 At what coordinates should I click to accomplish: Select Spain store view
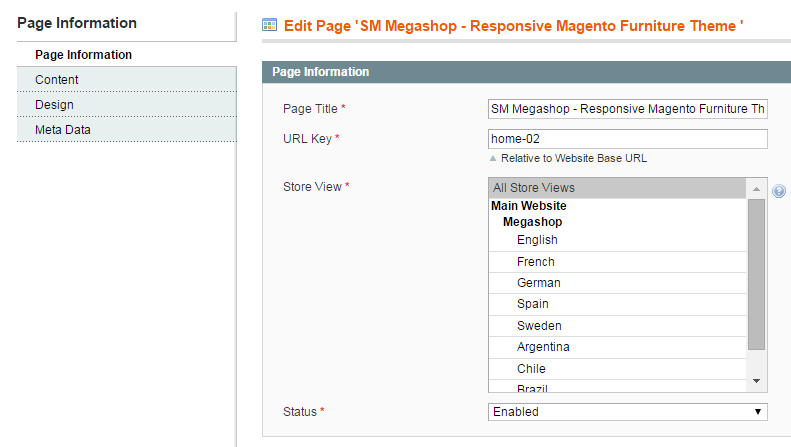point(617,304)
